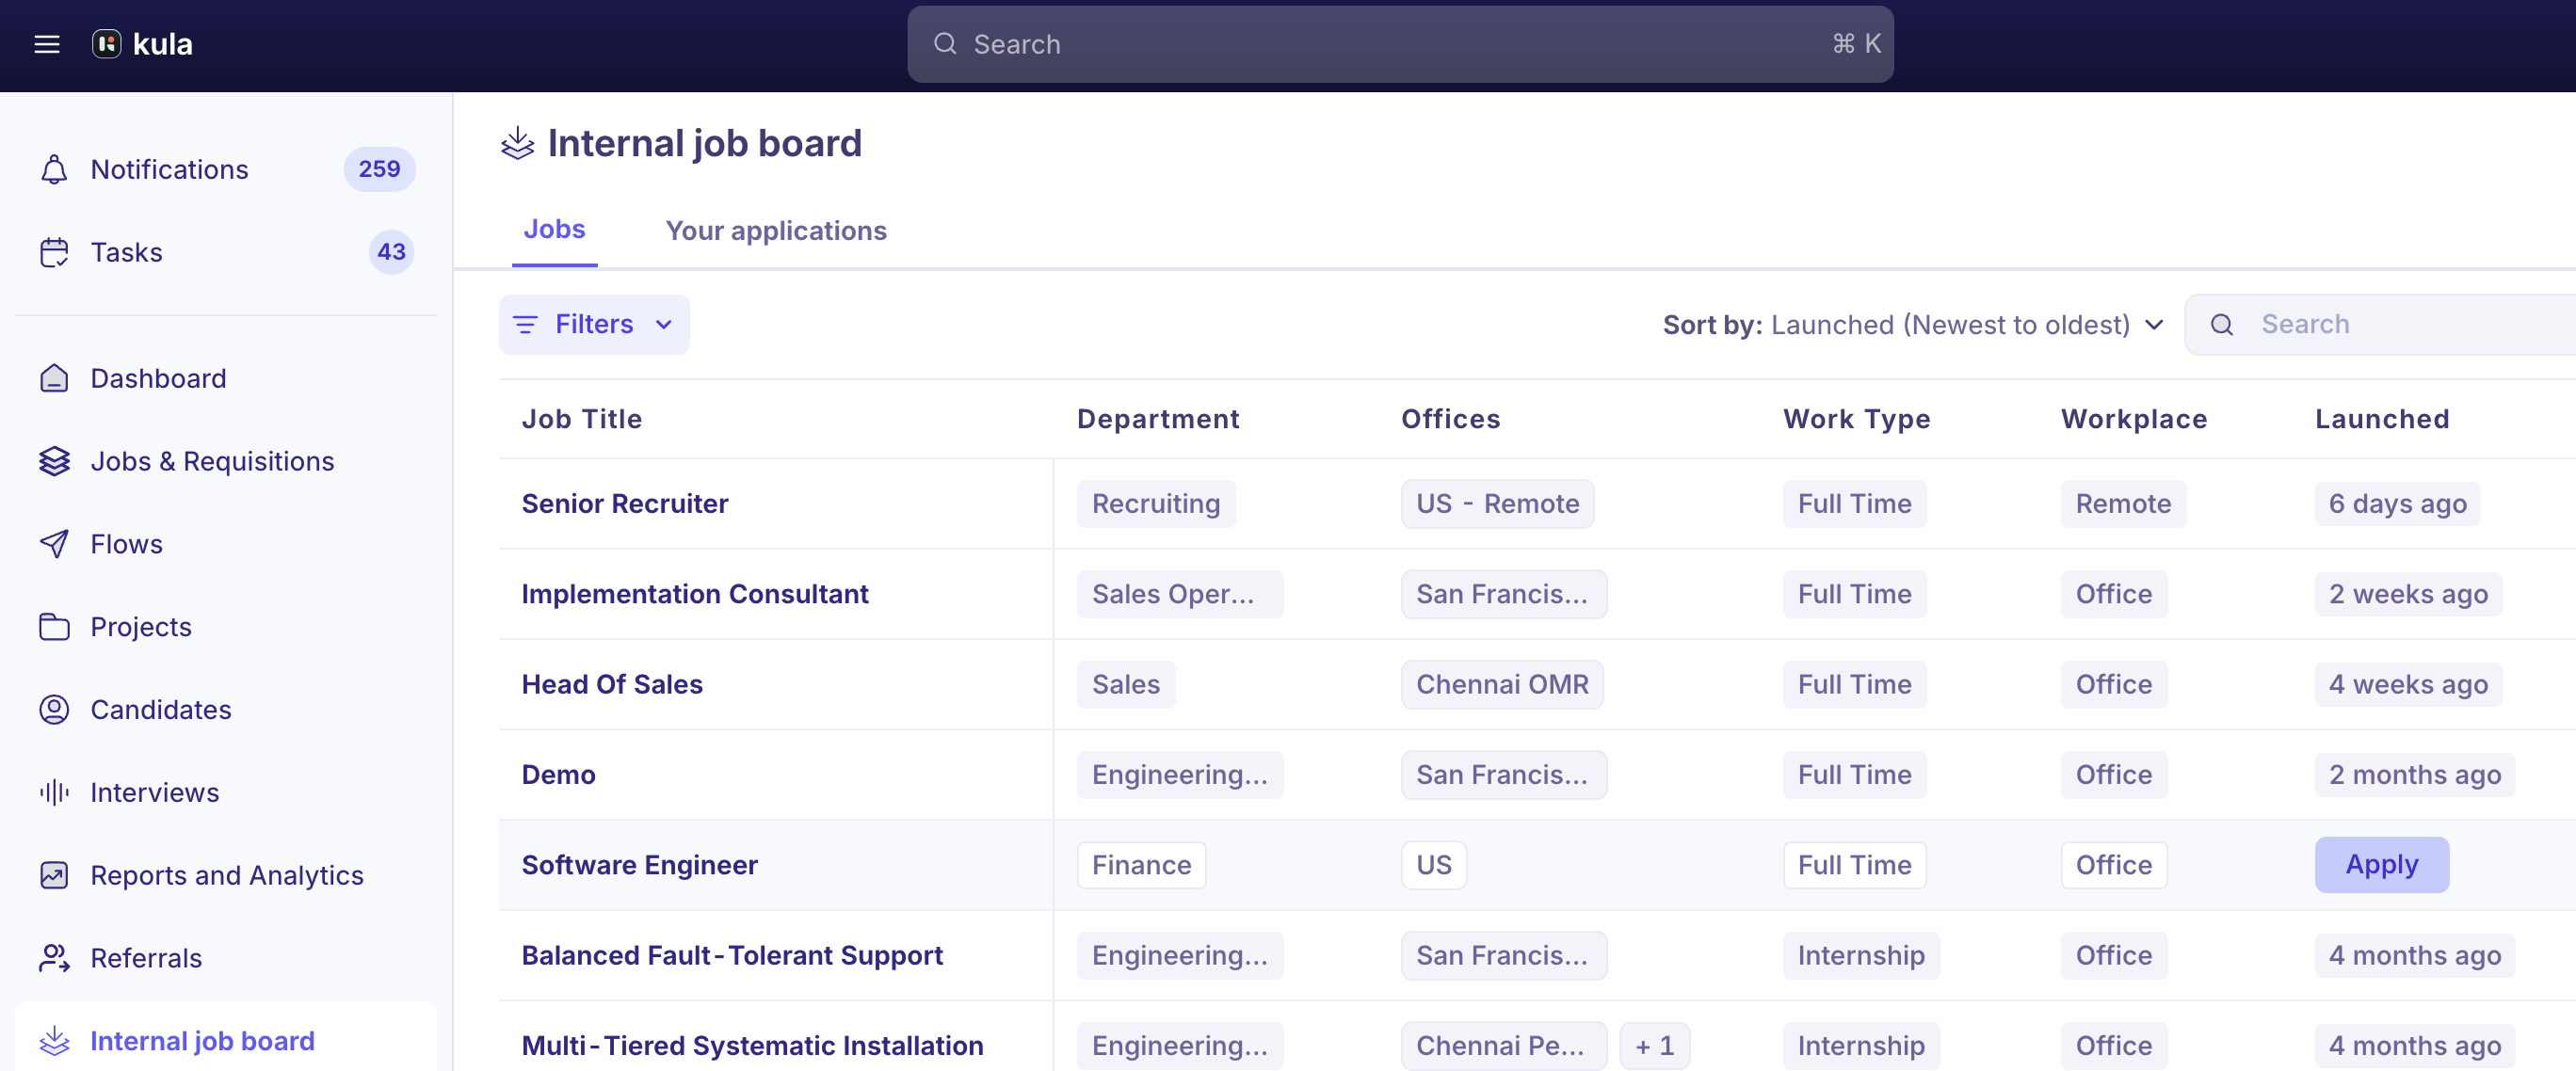Open the Notifications bell icon
The height and width of the screenshot is (1071, 2576).
click(x=54, y=169)
